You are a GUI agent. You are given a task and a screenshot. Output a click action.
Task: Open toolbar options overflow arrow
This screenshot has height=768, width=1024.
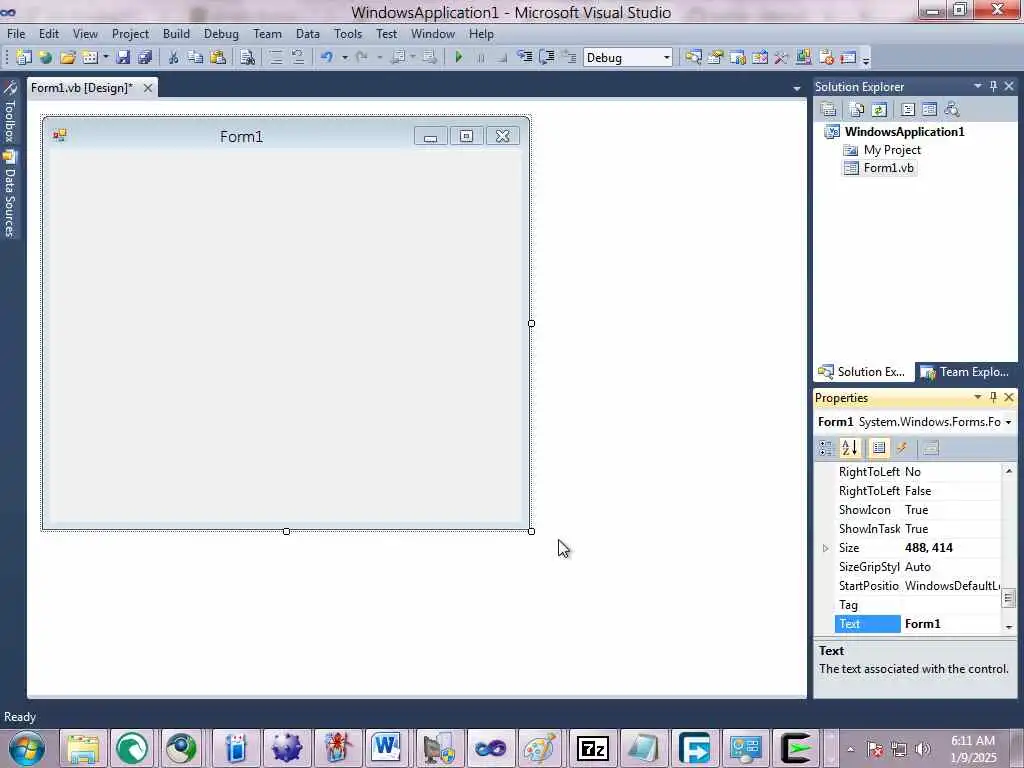coord(866,60)
